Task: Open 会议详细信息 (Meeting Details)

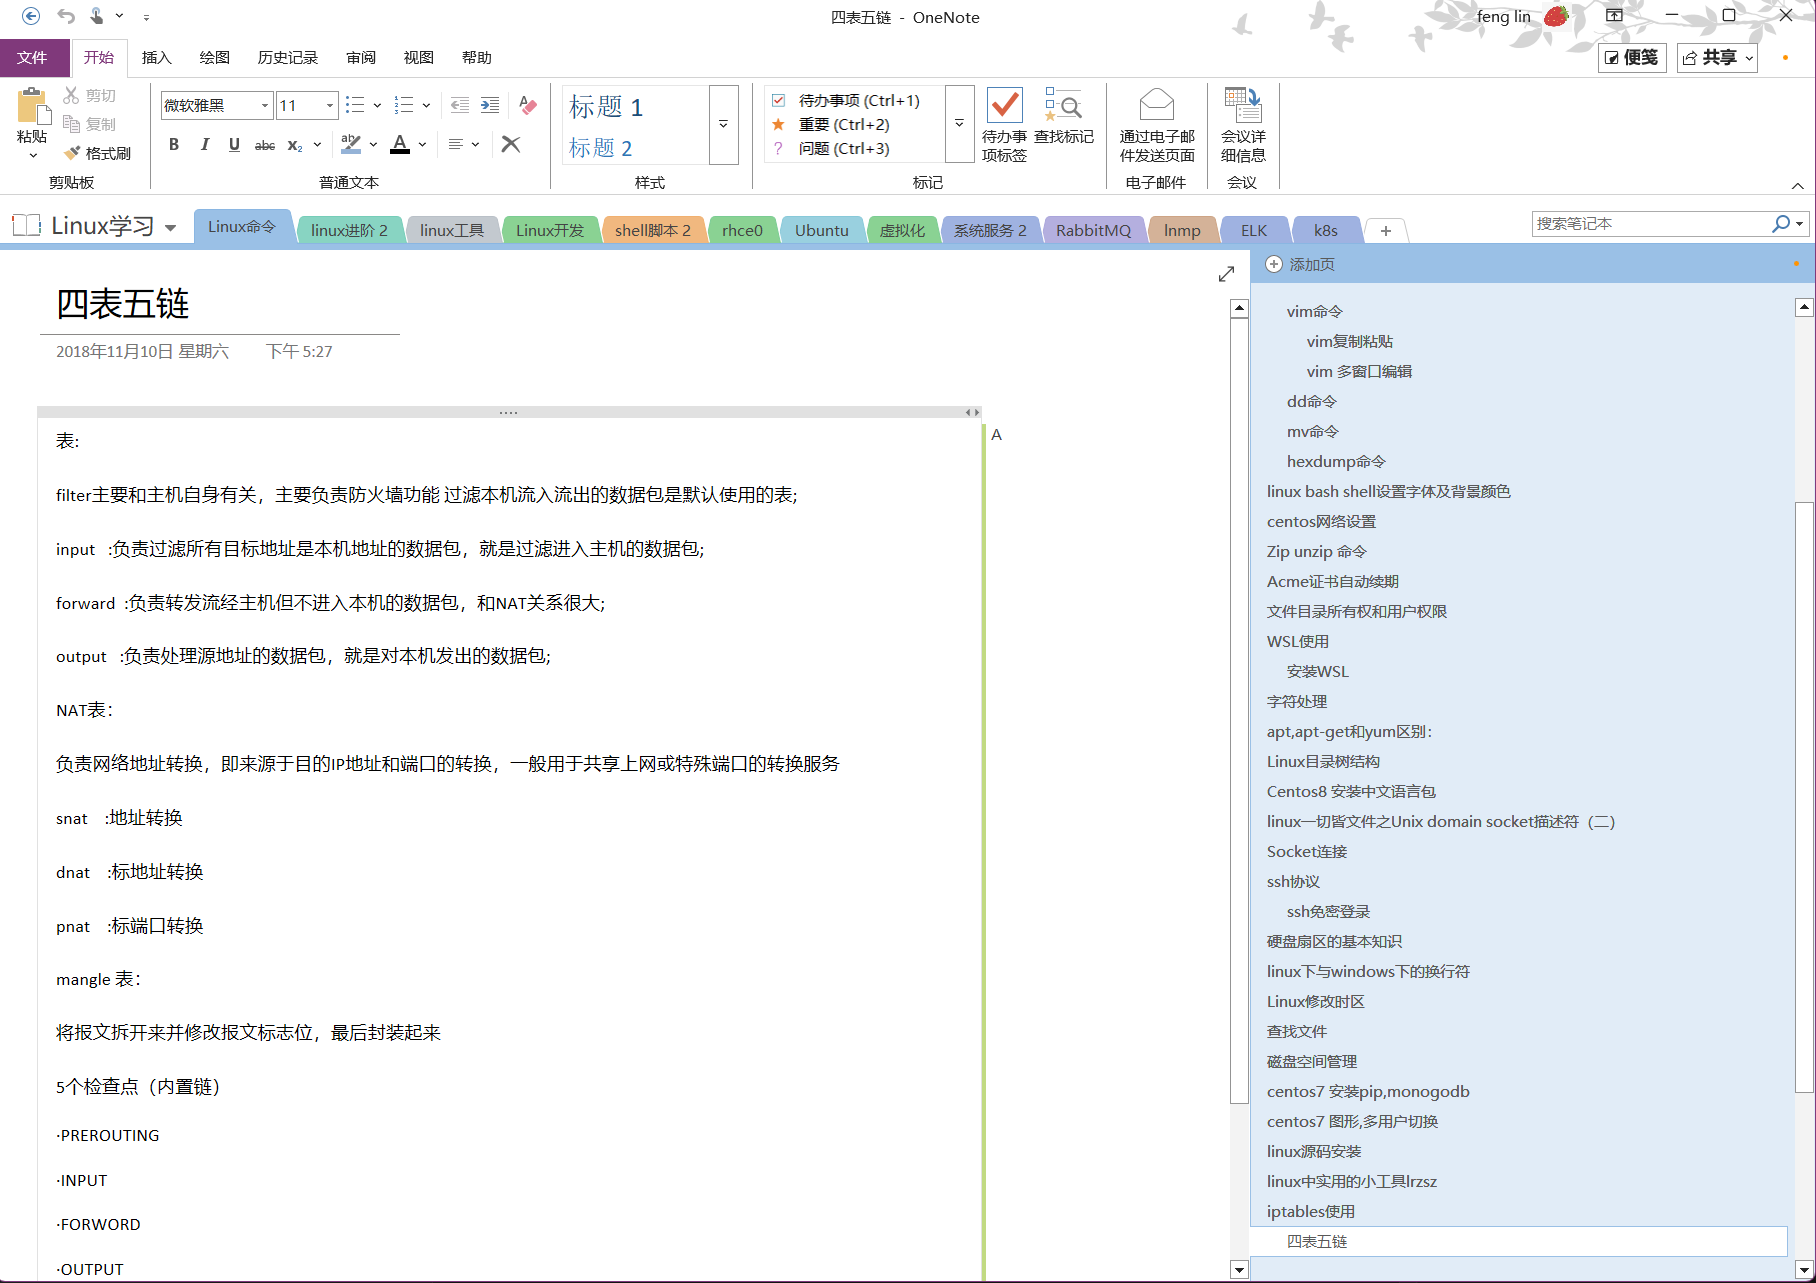Action: [1243, 125]
